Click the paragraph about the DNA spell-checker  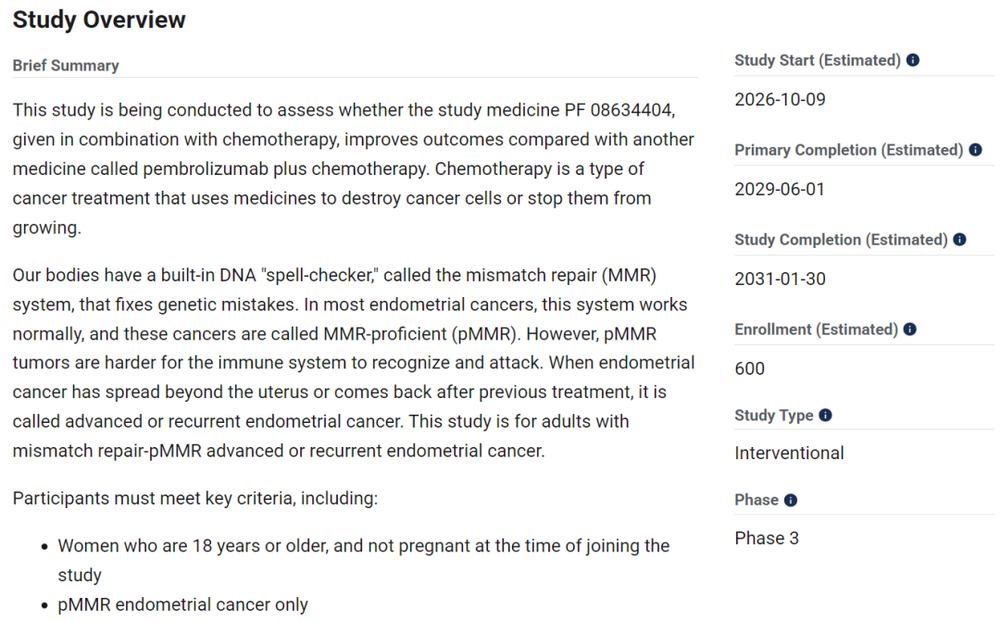(354, 363)
